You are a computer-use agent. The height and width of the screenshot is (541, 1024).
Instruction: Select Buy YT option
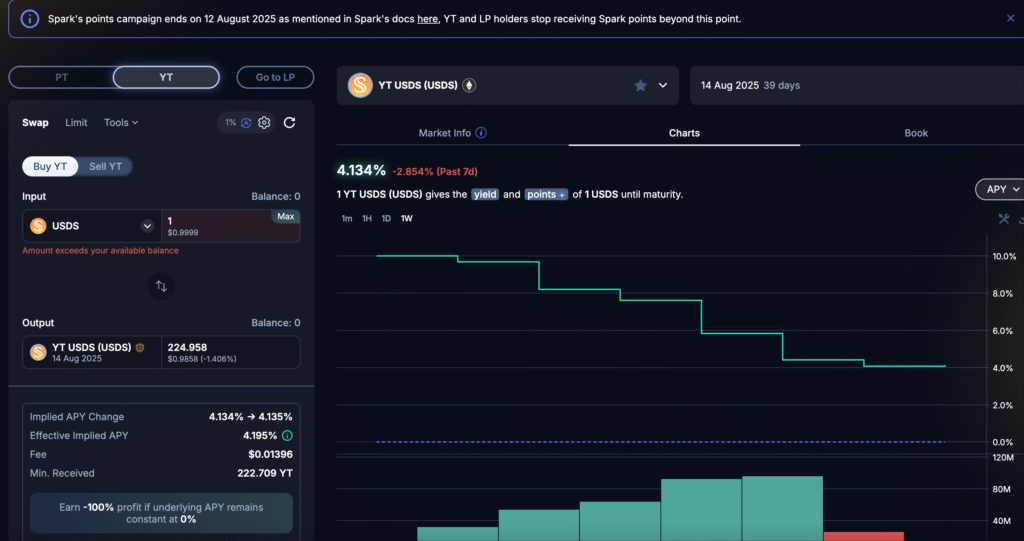(x=50, y=167)
